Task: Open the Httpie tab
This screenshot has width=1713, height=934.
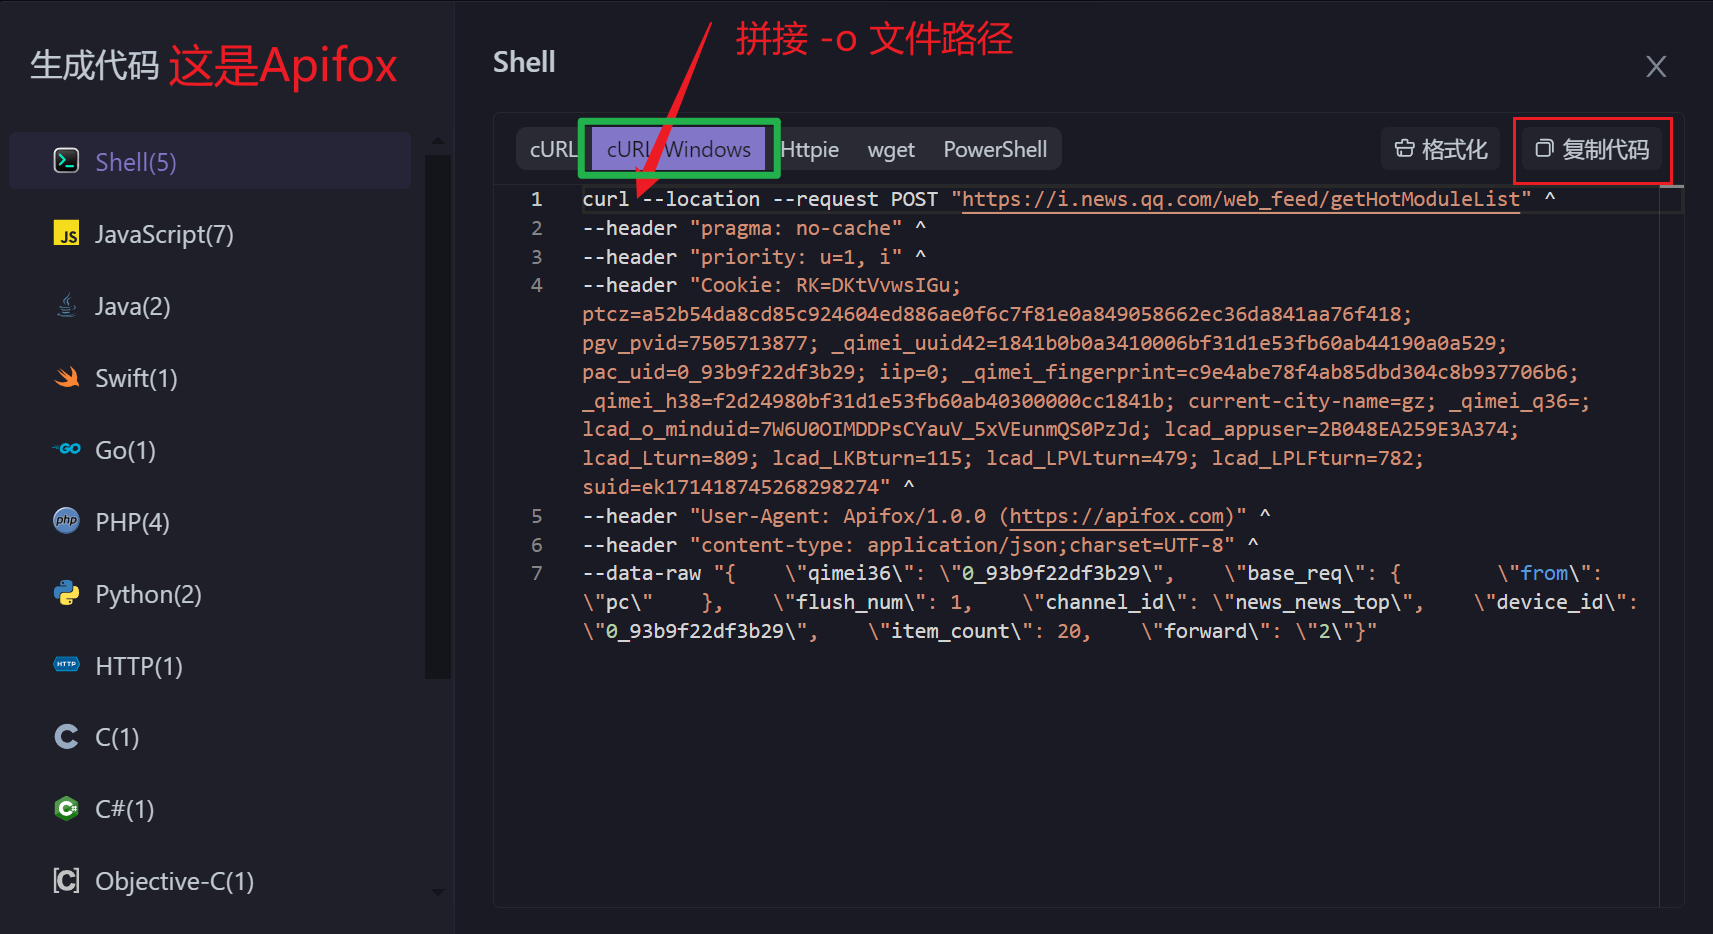Action: (809, 150)
